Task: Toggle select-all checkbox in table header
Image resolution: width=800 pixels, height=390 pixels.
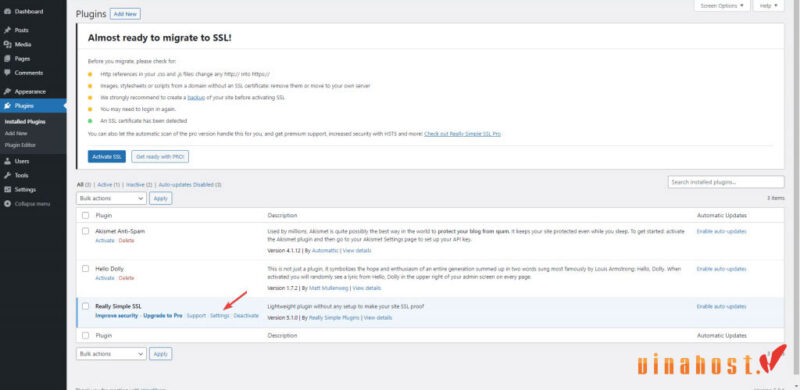Action: 85,215
